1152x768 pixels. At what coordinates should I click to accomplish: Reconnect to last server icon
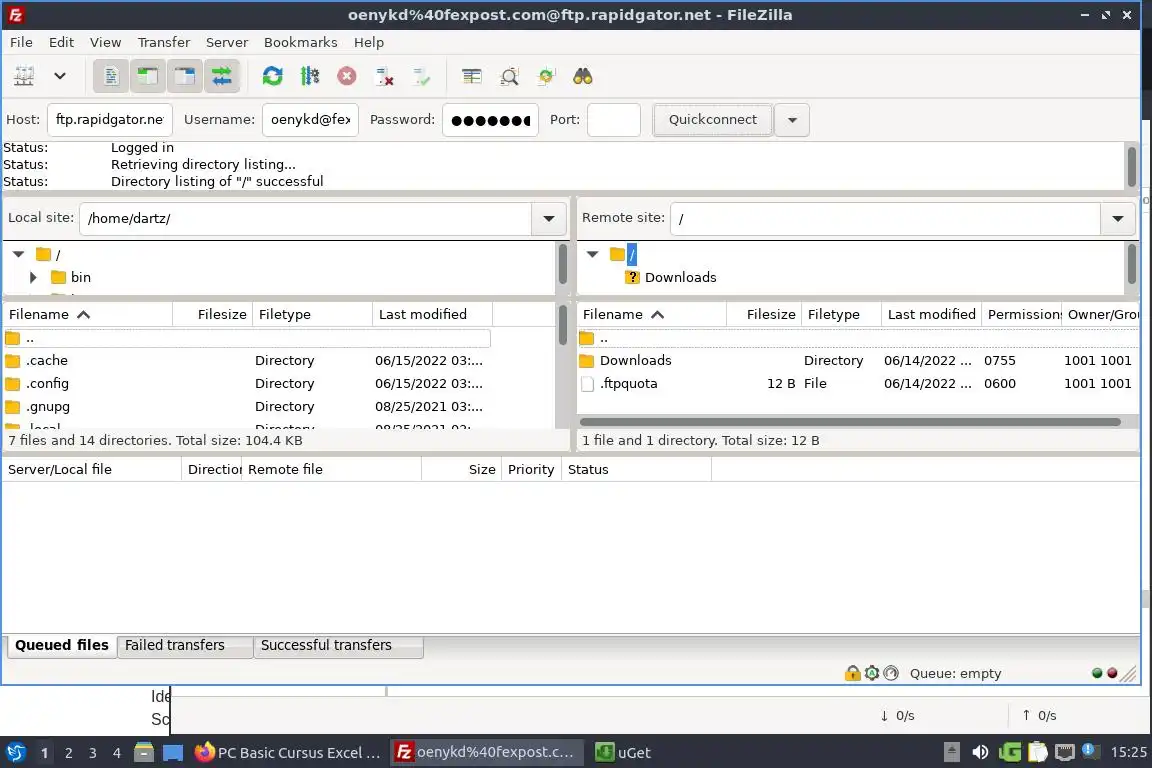tap(422, 76)
